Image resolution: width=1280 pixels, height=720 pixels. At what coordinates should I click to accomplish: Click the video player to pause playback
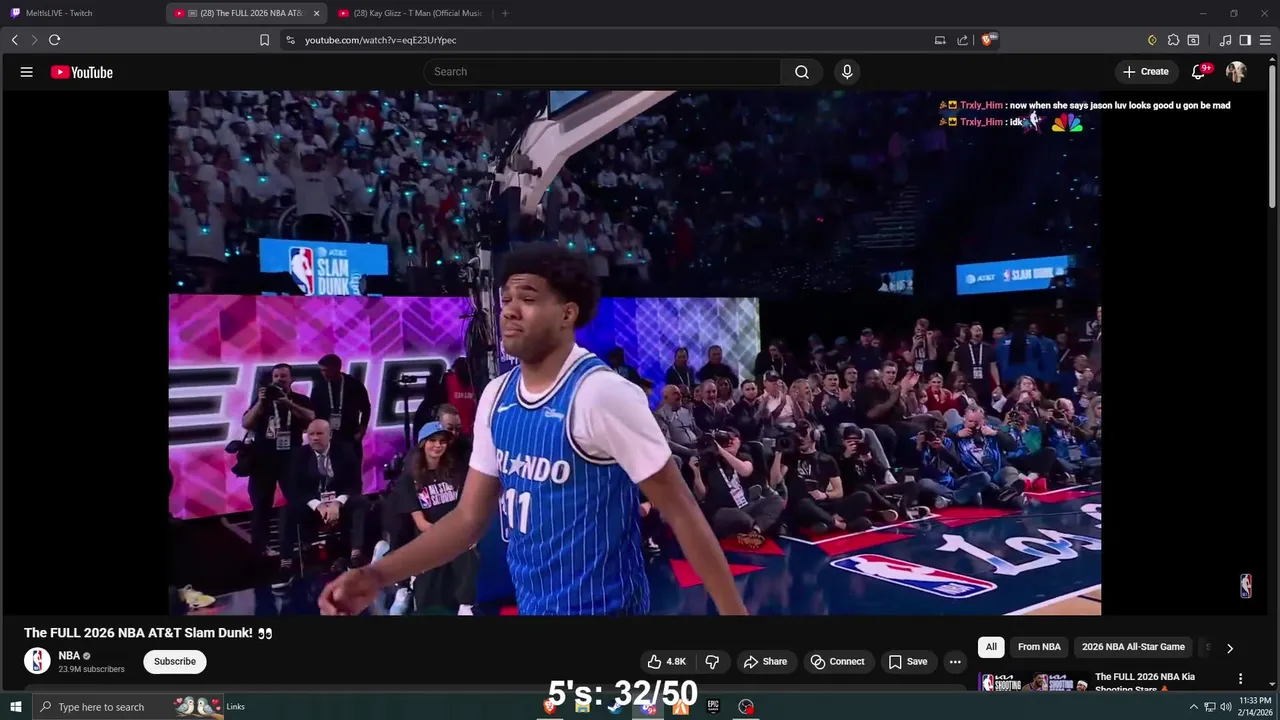tap(635, 353)
